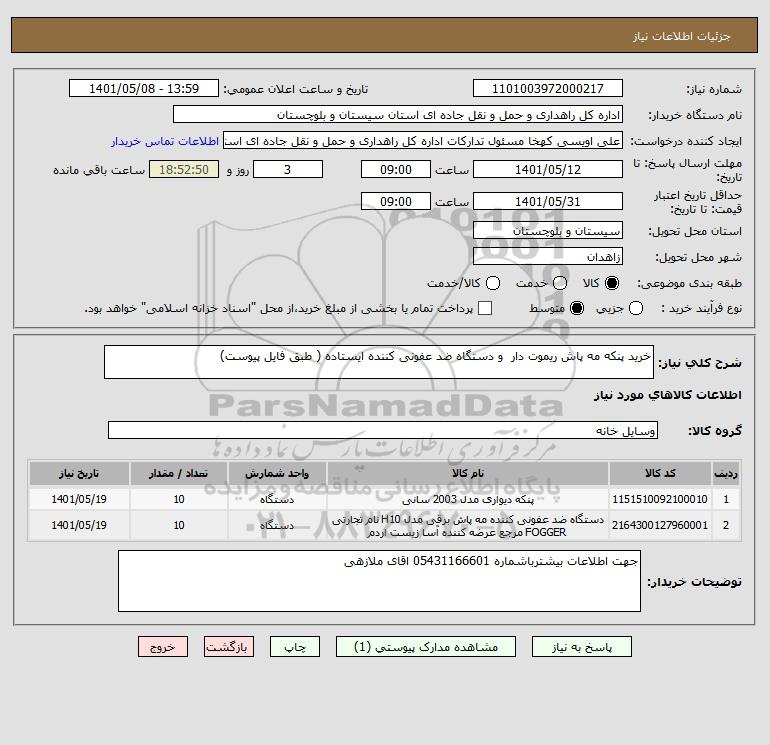Choose the جزیی purchase type radio
Screen dimensions: 770x745
pyautogui.click(x=636, y=308)
